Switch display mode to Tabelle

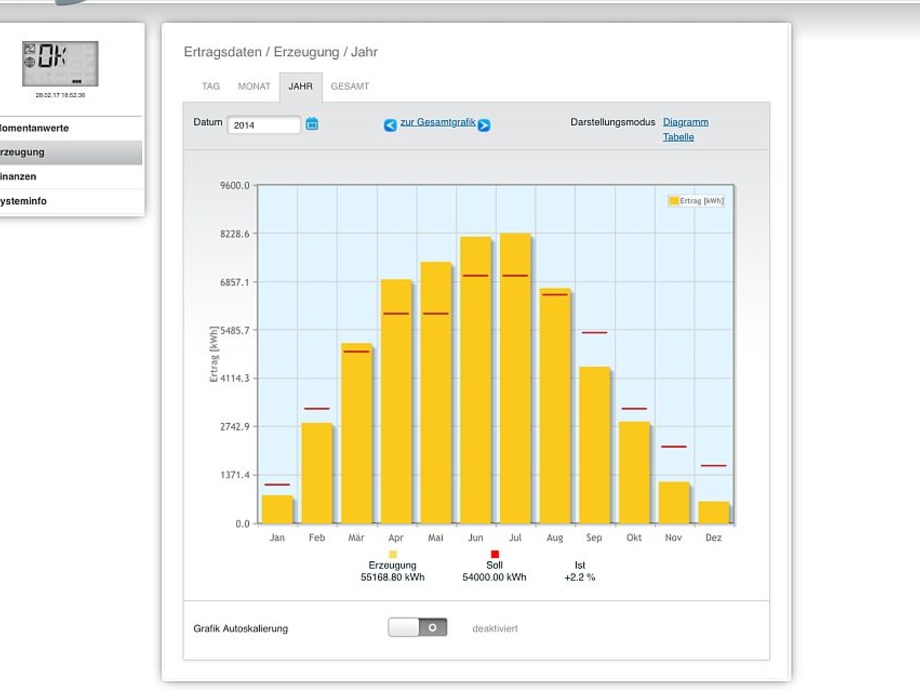tap(678, 137)
